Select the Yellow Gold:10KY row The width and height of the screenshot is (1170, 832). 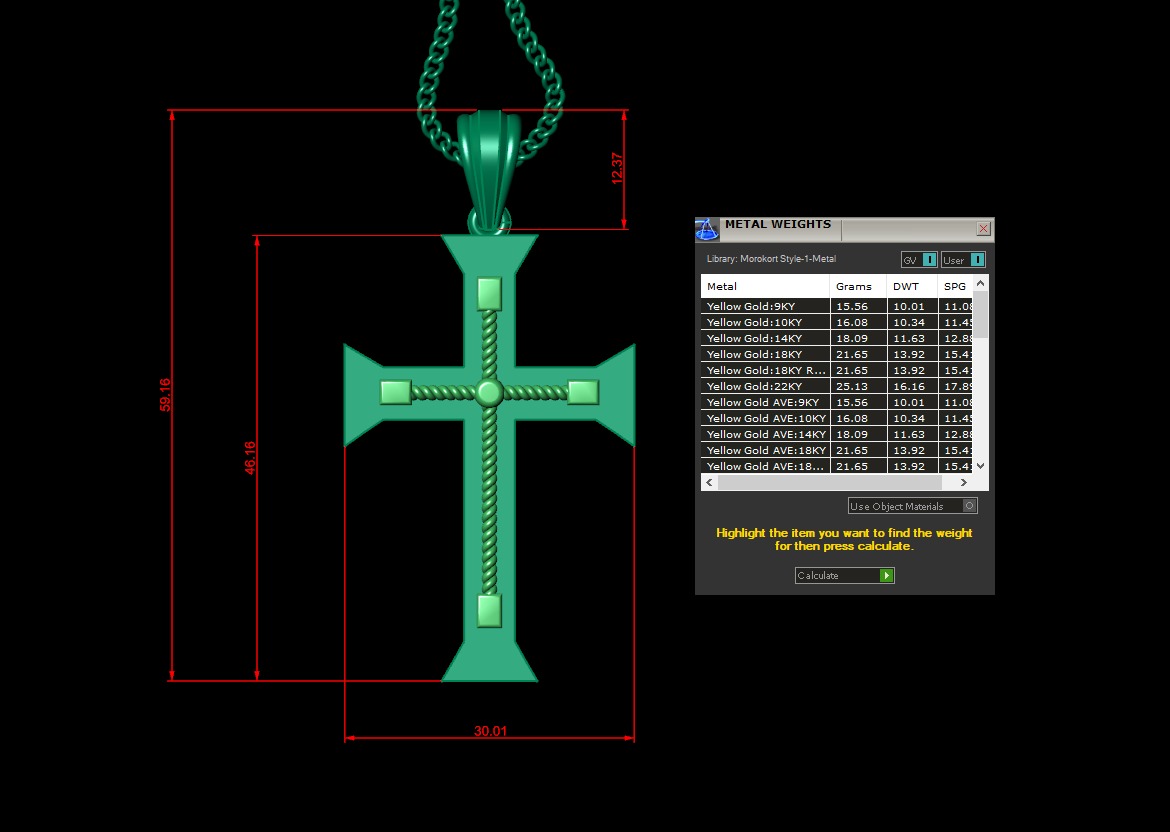[x=836, y=322]
